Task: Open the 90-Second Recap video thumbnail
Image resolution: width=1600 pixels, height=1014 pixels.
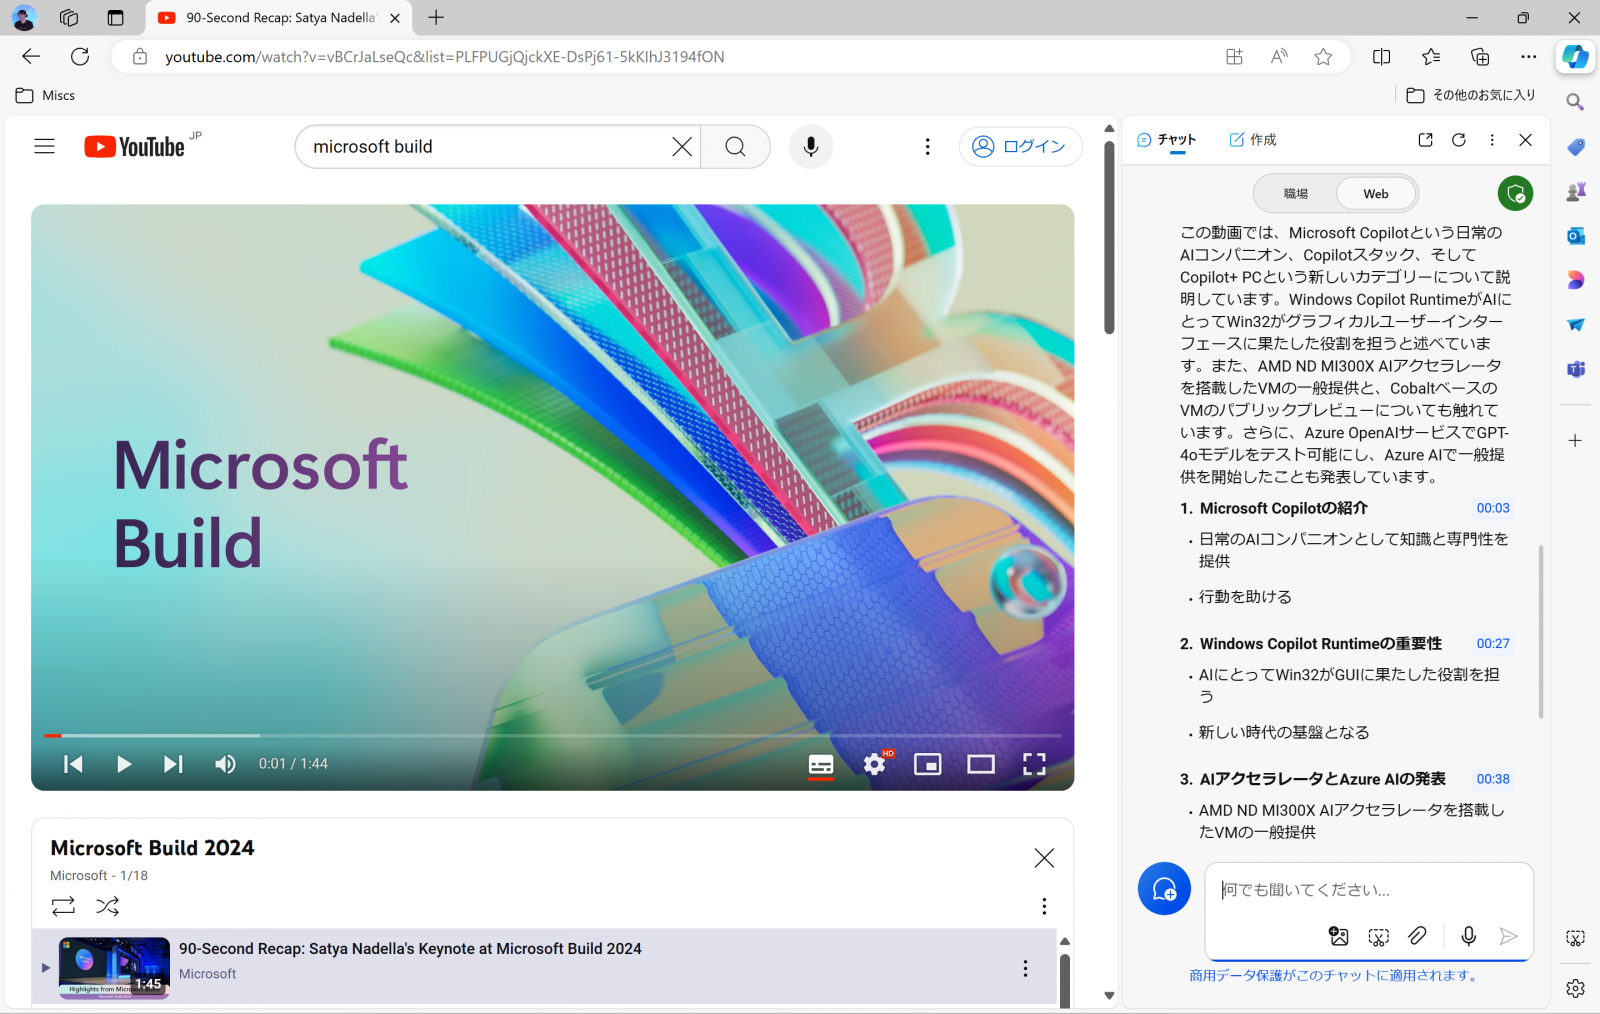Action: coord(114,968)
